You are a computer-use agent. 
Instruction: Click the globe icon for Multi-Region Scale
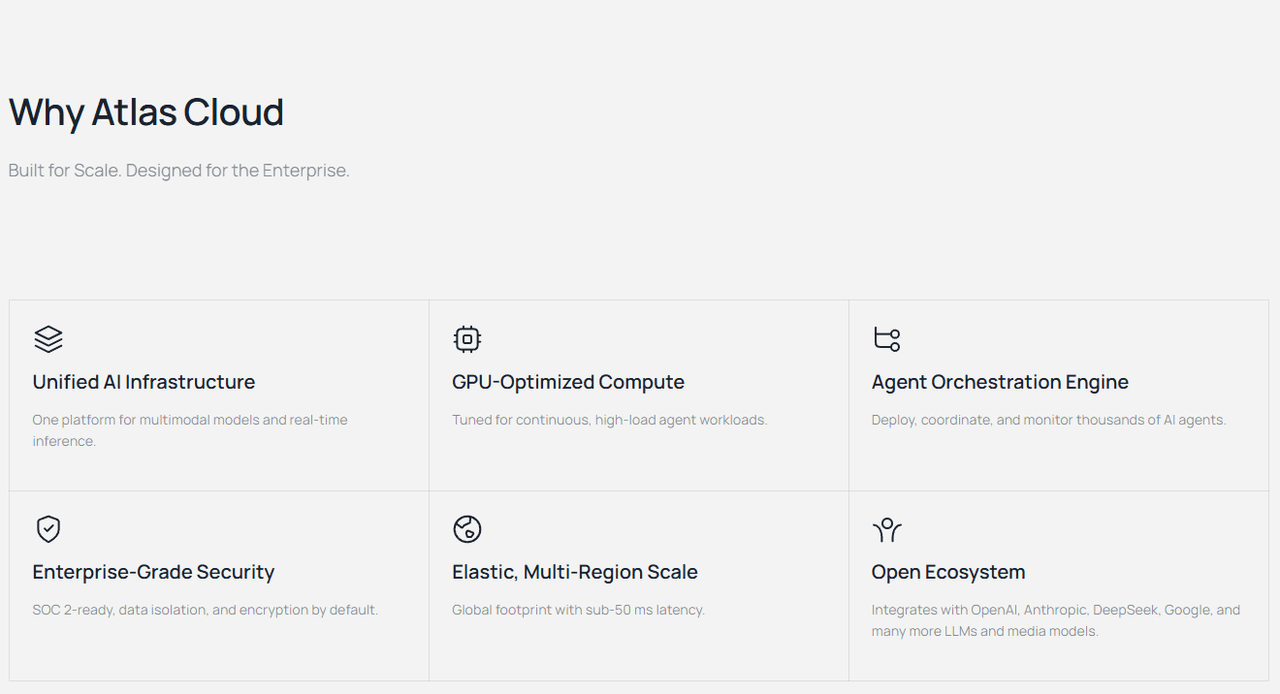(x=467, y=529)
